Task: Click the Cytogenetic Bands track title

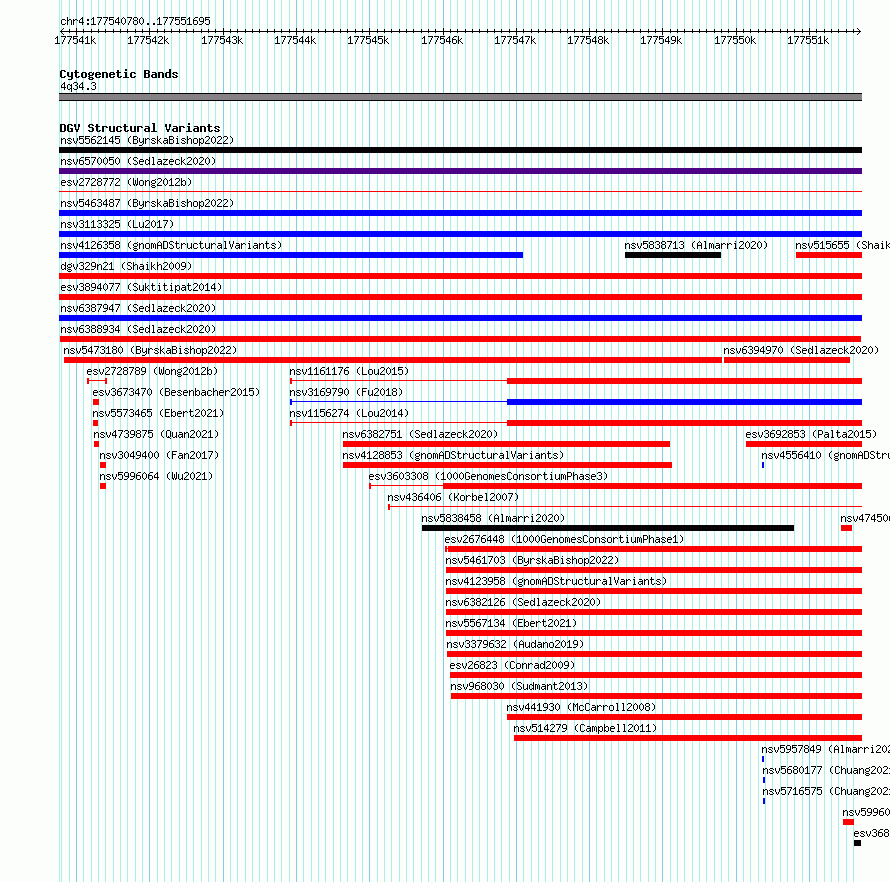Action: pyautogui.click(x=119, y=74)
